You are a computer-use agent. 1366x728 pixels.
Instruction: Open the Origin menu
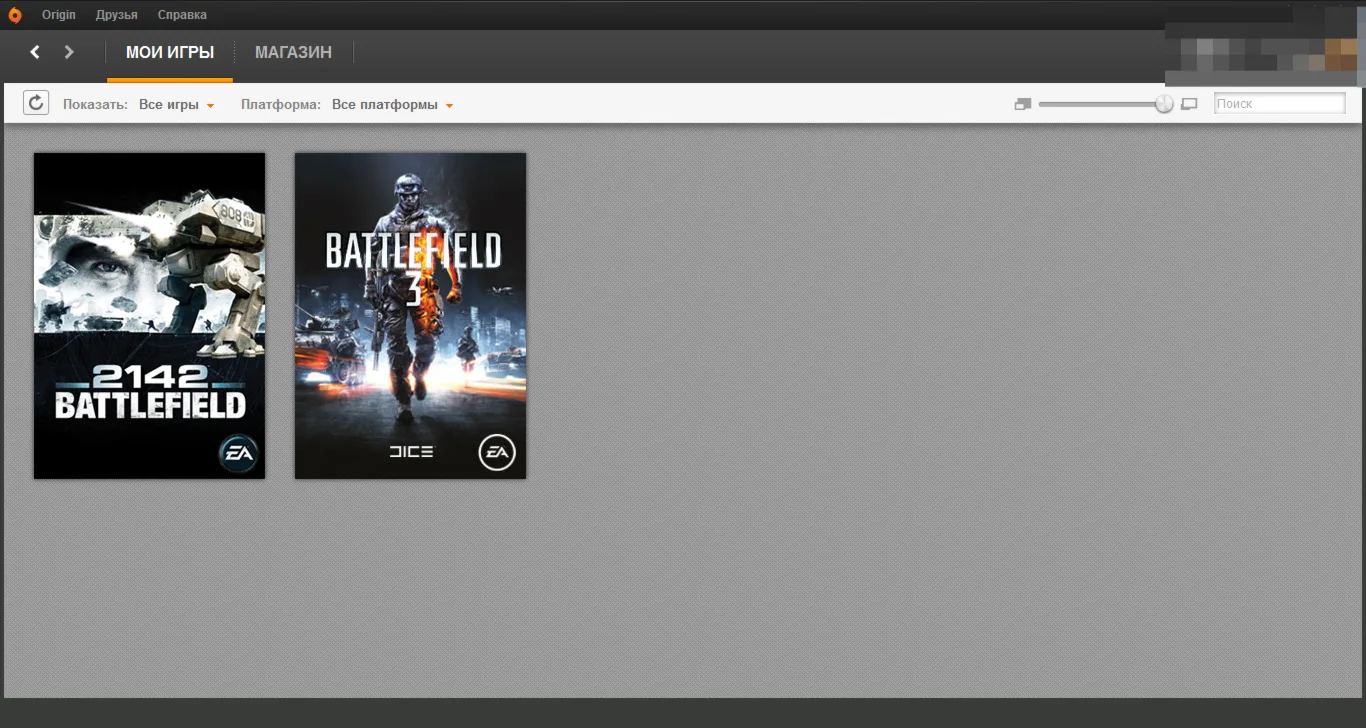point(58,14)
